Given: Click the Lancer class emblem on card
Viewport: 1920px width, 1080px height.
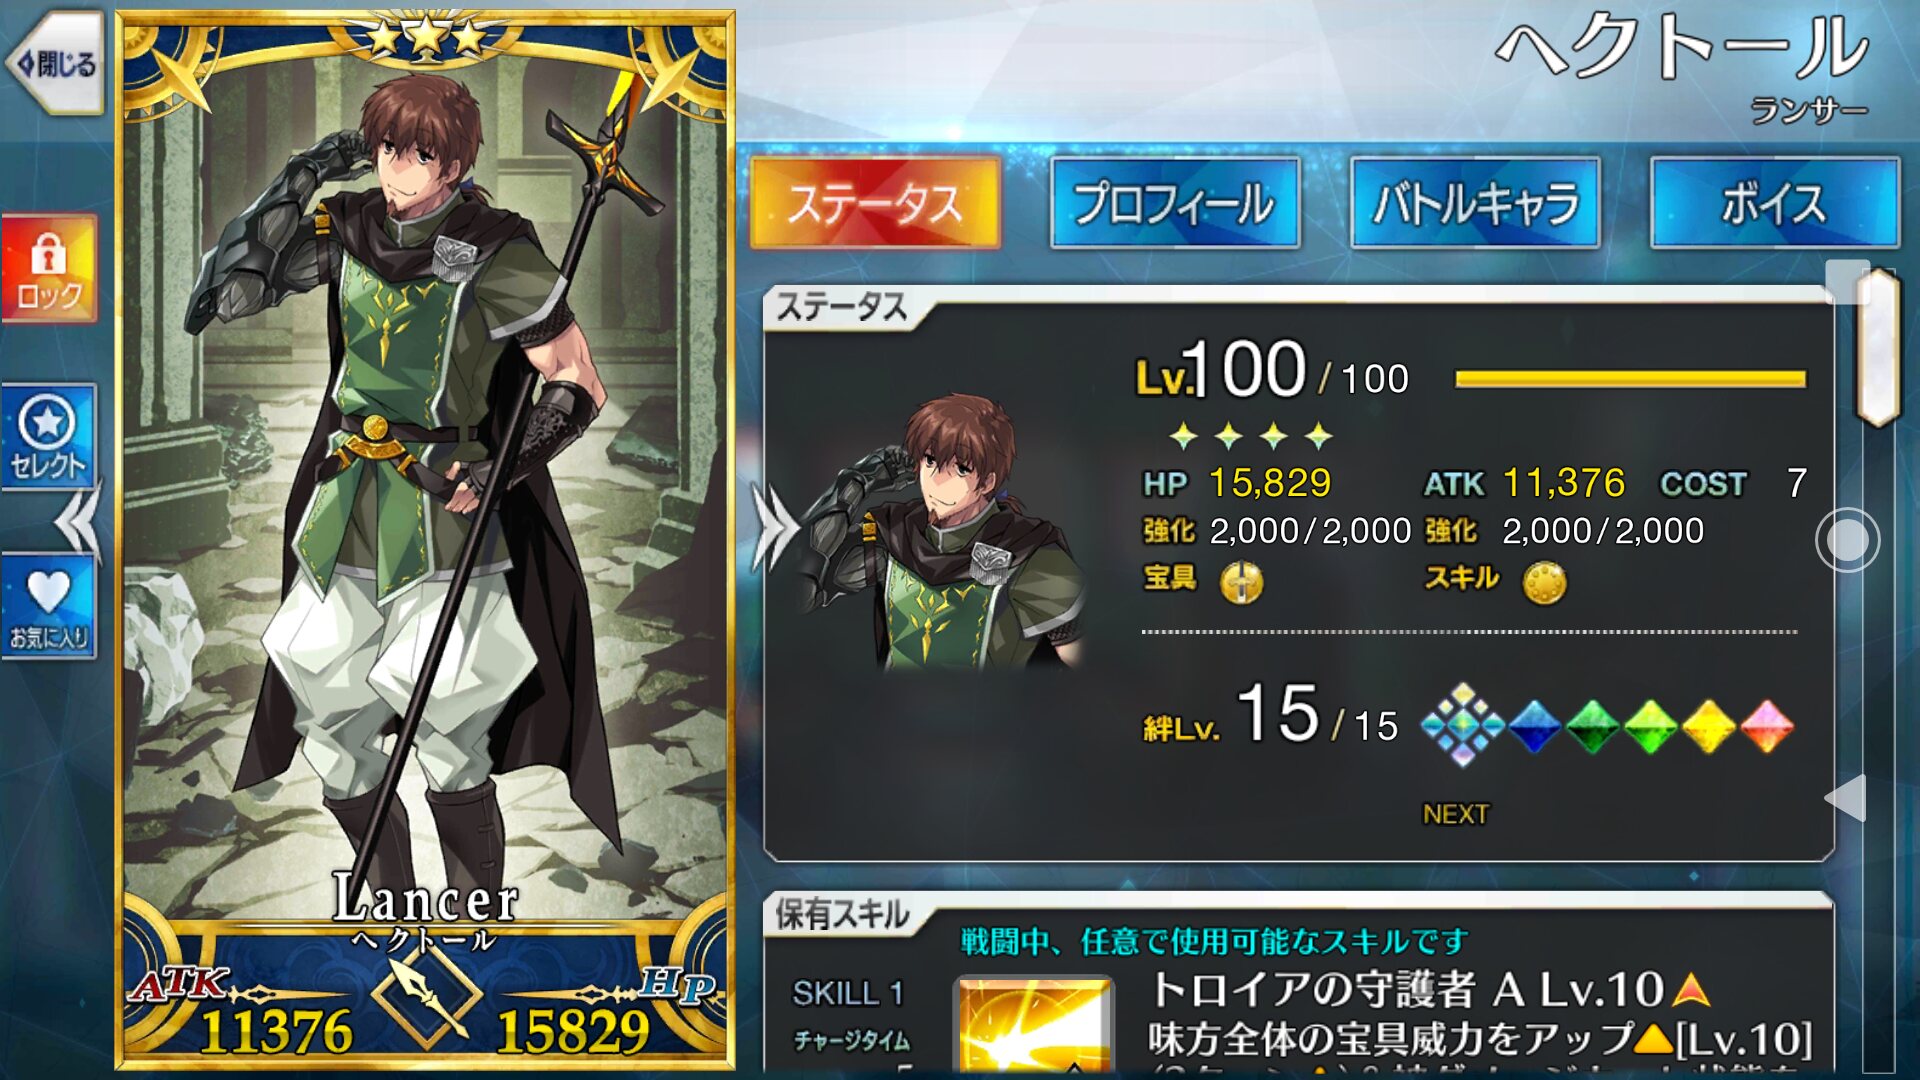Looking at the screenshot, I should (427, 996).
